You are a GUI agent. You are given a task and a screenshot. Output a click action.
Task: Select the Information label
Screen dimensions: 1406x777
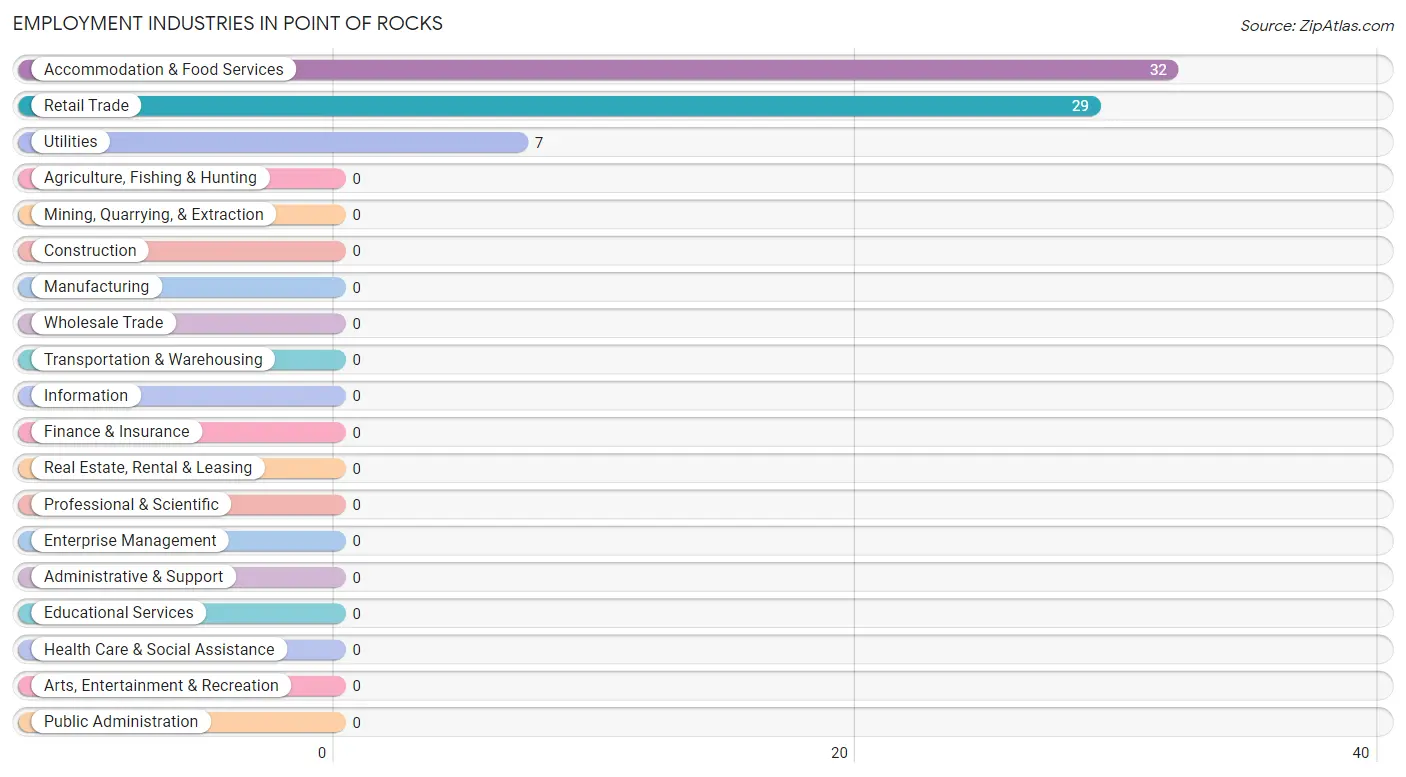tap(86, 396)
